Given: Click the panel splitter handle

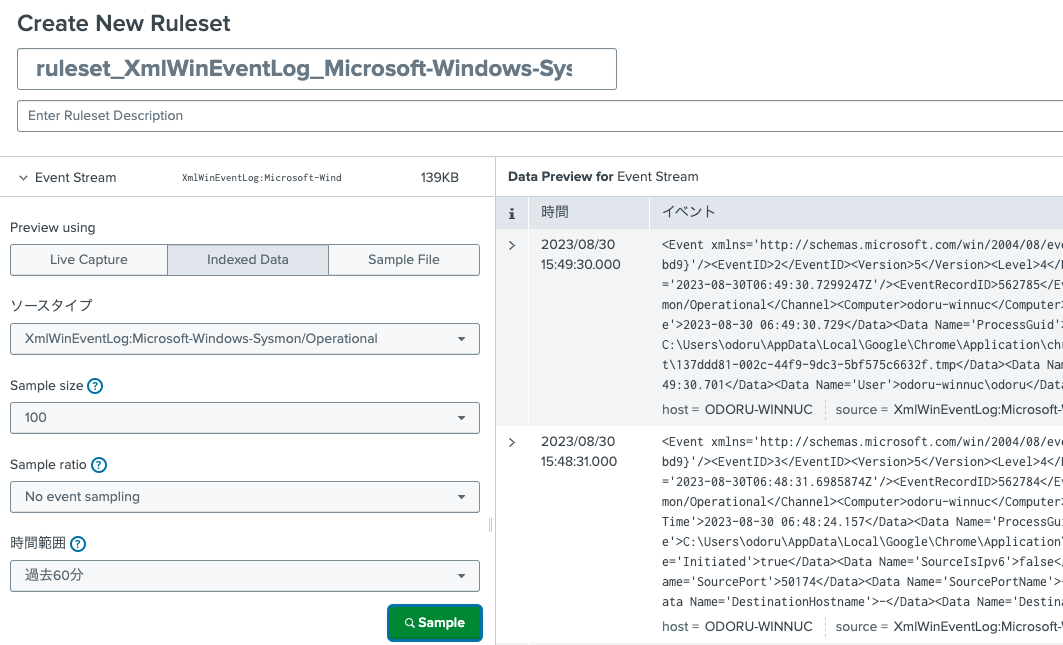Looking at the screenshot, I should tap(490, 525).
